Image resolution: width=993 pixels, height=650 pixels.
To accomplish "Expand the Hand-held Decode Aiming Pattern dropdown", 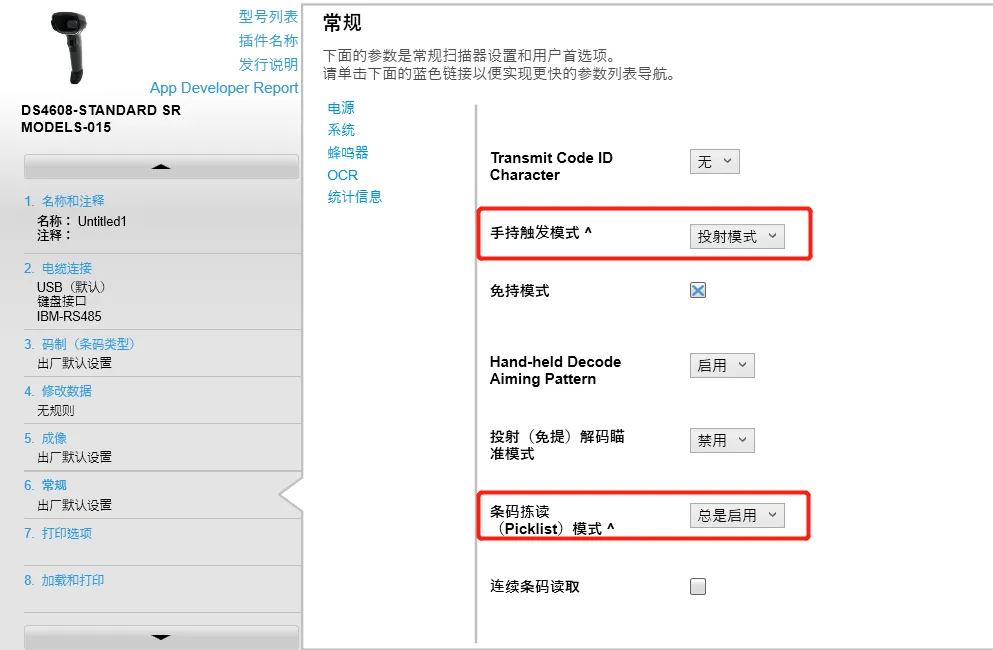I will (x=721, y=366).
